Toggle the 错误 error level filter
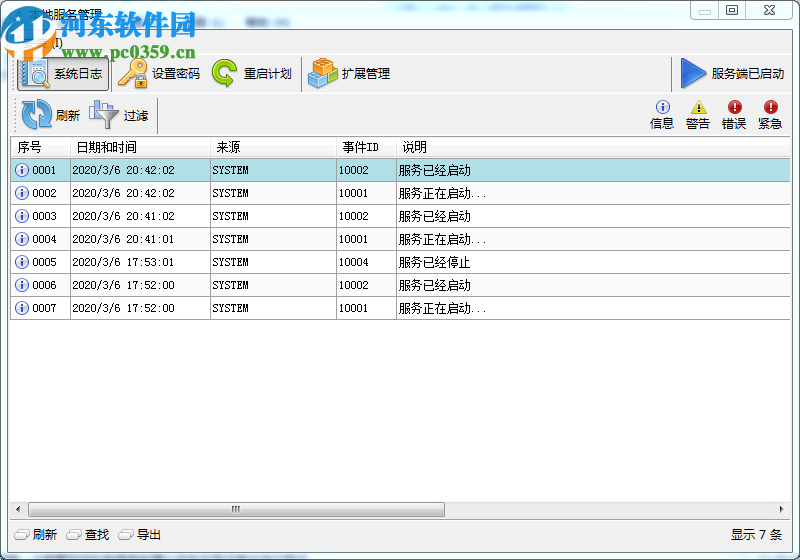The image size is (800, 560). pyautogui.click(x=734, y=115)
